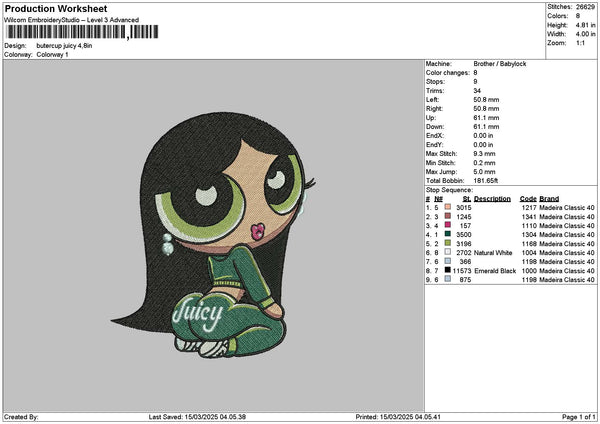Click the Min Stitch value '0.2 mm'
This screenshot has height=424, width=600.
coord(484,163)
